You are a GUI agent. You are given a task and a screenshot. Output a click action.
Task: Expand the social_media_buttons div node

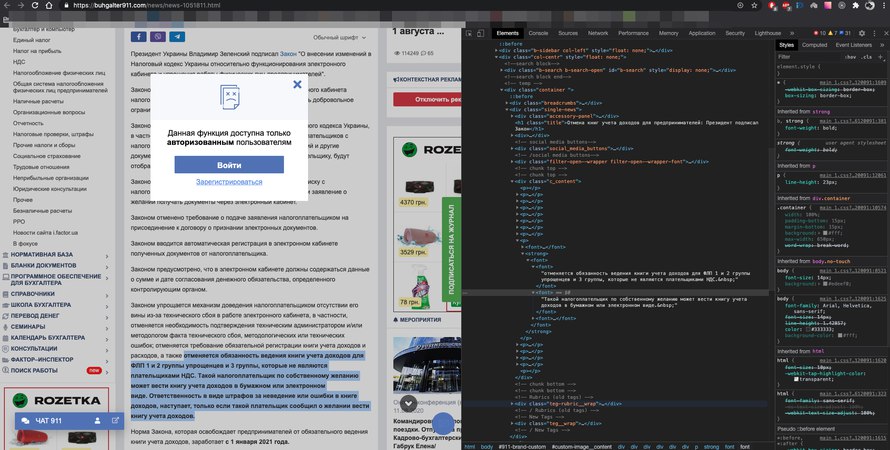(x=512, y=149)
